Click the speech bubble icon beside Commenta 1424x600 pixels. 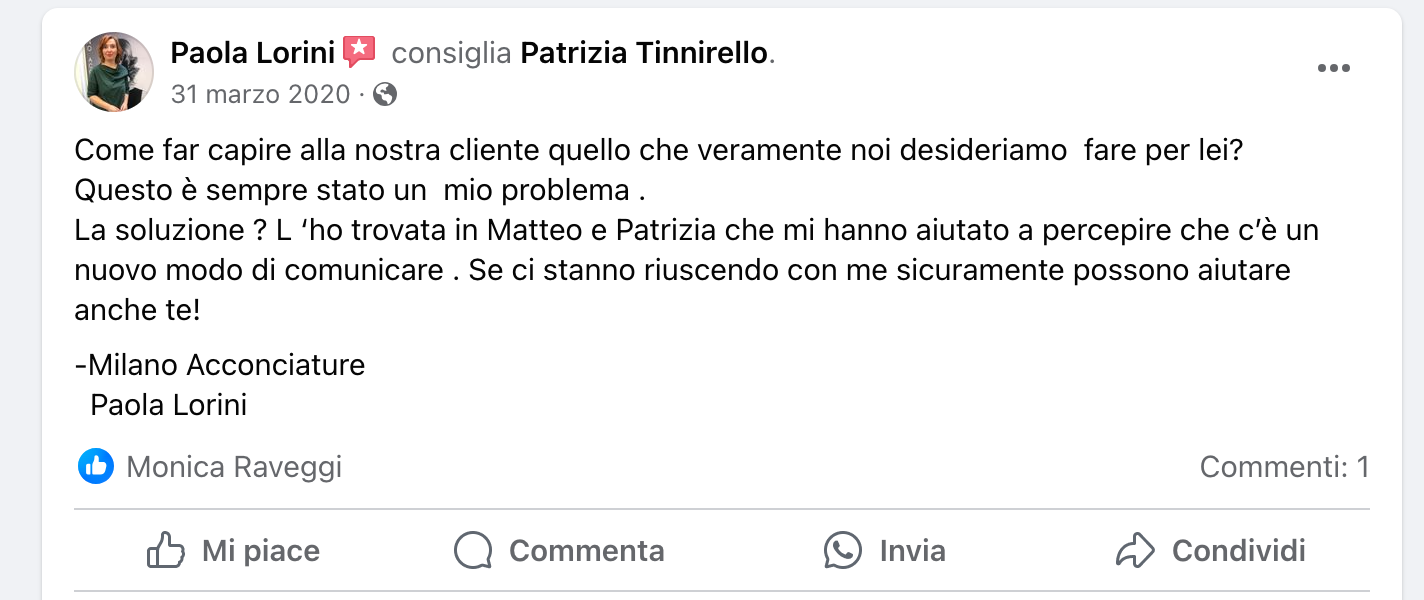473,551
